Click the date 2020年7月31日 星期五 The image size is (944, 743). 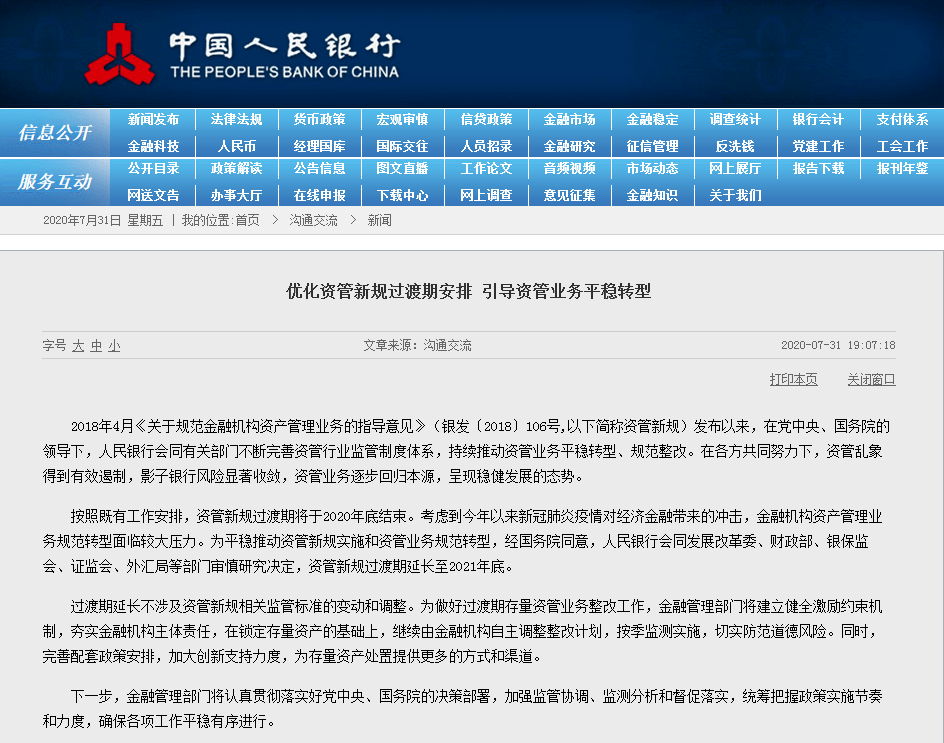pyautogui.click(x=103, y=220)
